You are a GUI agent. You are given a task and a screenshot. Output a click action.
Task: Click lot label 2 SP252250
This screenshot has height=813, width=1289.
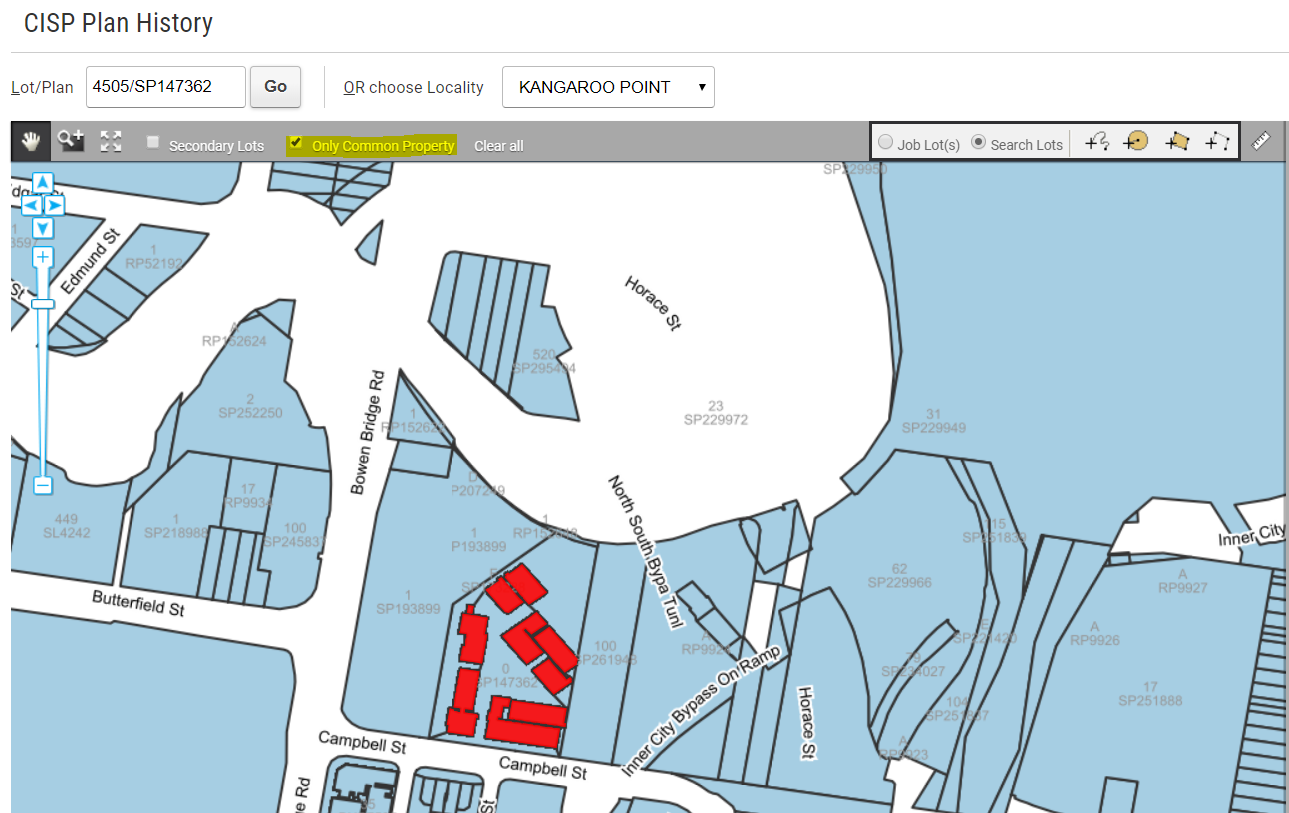(x=250, y=406)
